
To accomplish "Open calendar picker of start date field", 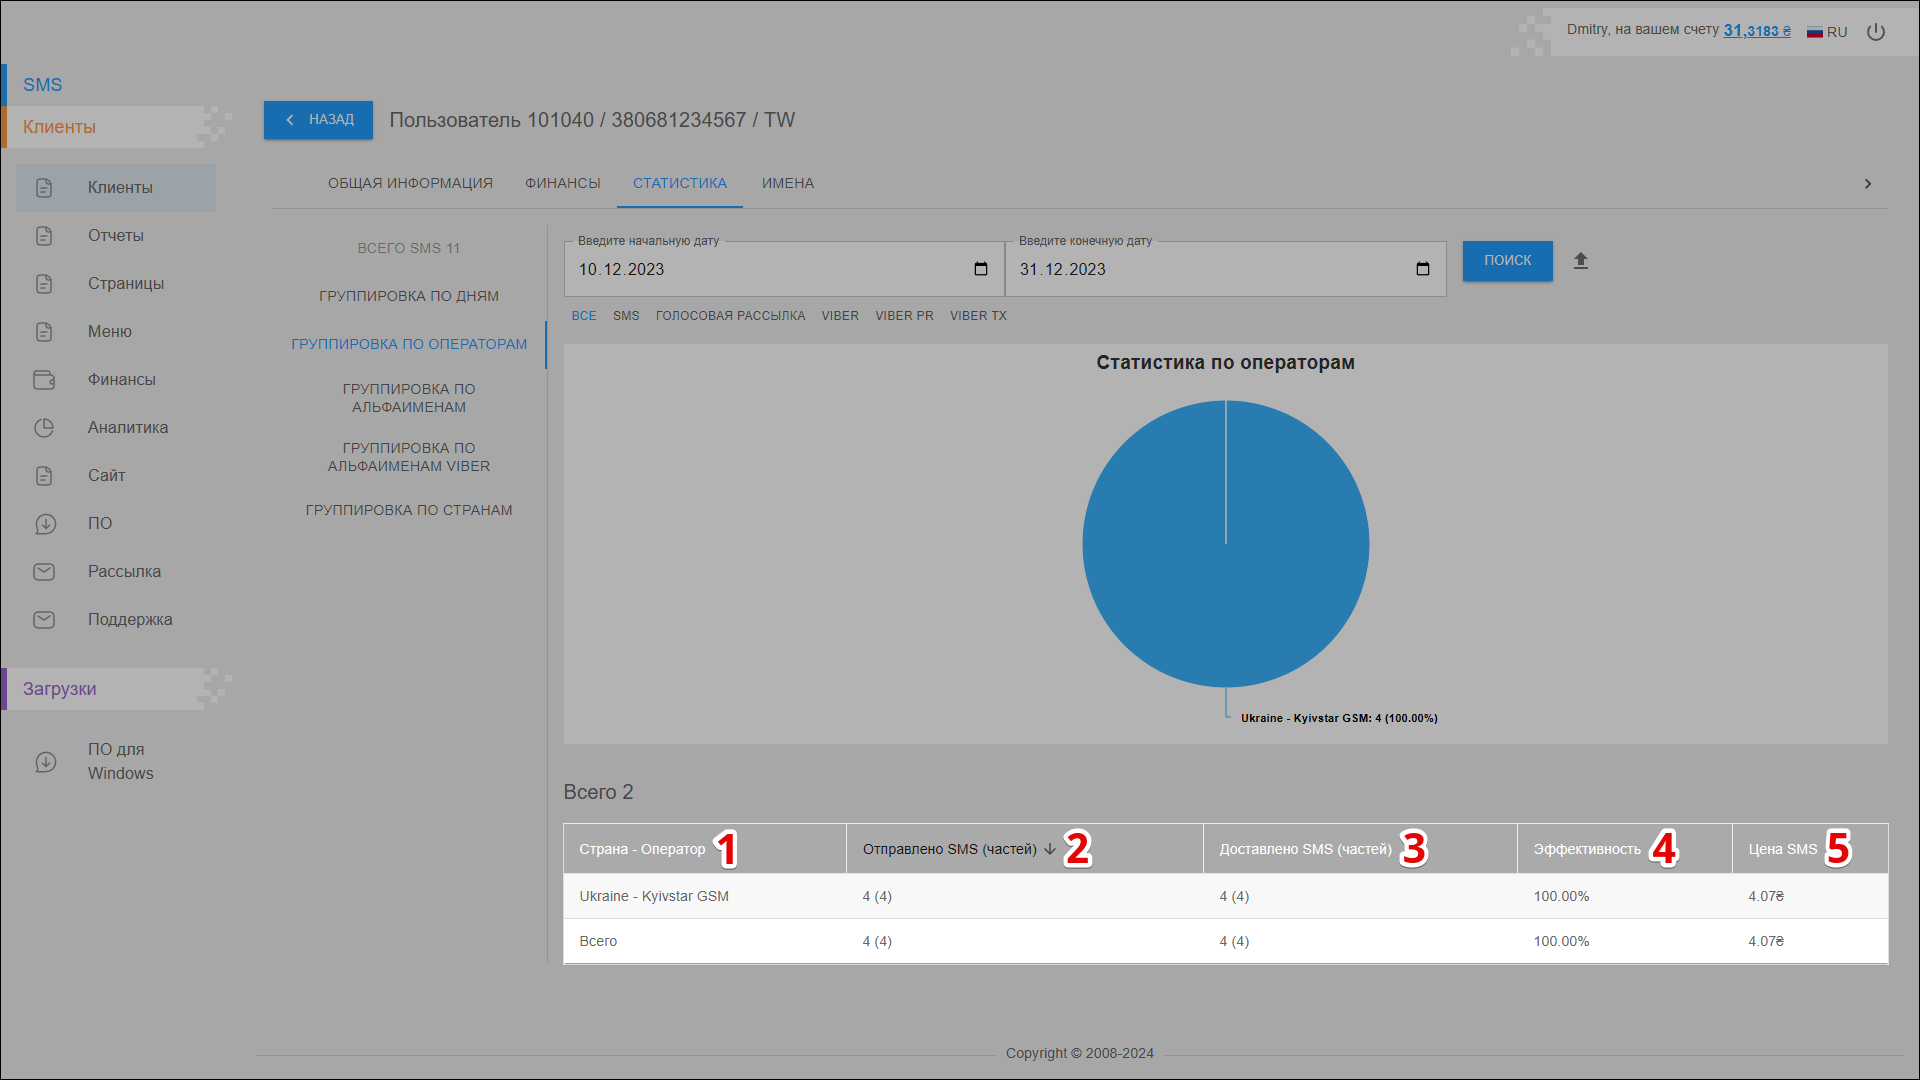I will coord(980,269).
